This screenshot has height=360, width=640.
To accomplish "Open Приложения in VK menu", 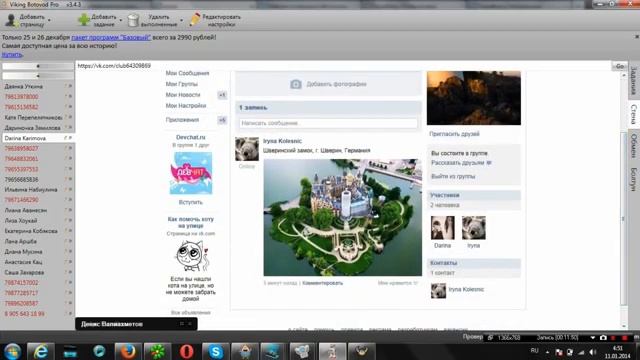I will 182,120.
